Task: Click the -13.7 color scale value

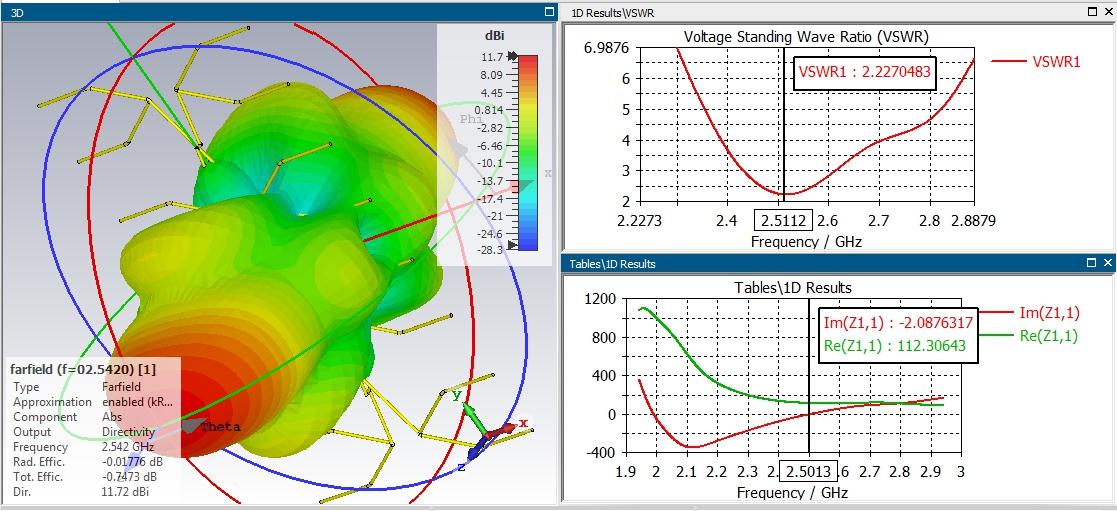Action: 490,181
